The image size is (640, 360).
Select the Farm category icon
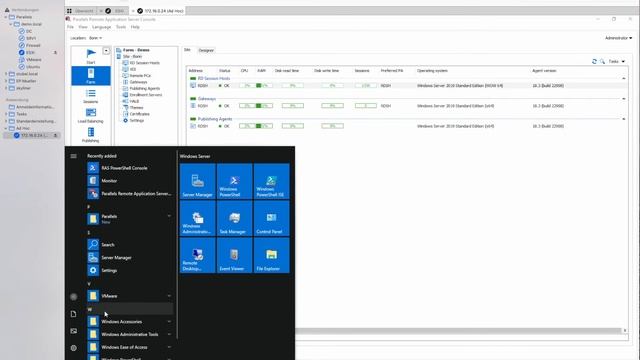91,76
